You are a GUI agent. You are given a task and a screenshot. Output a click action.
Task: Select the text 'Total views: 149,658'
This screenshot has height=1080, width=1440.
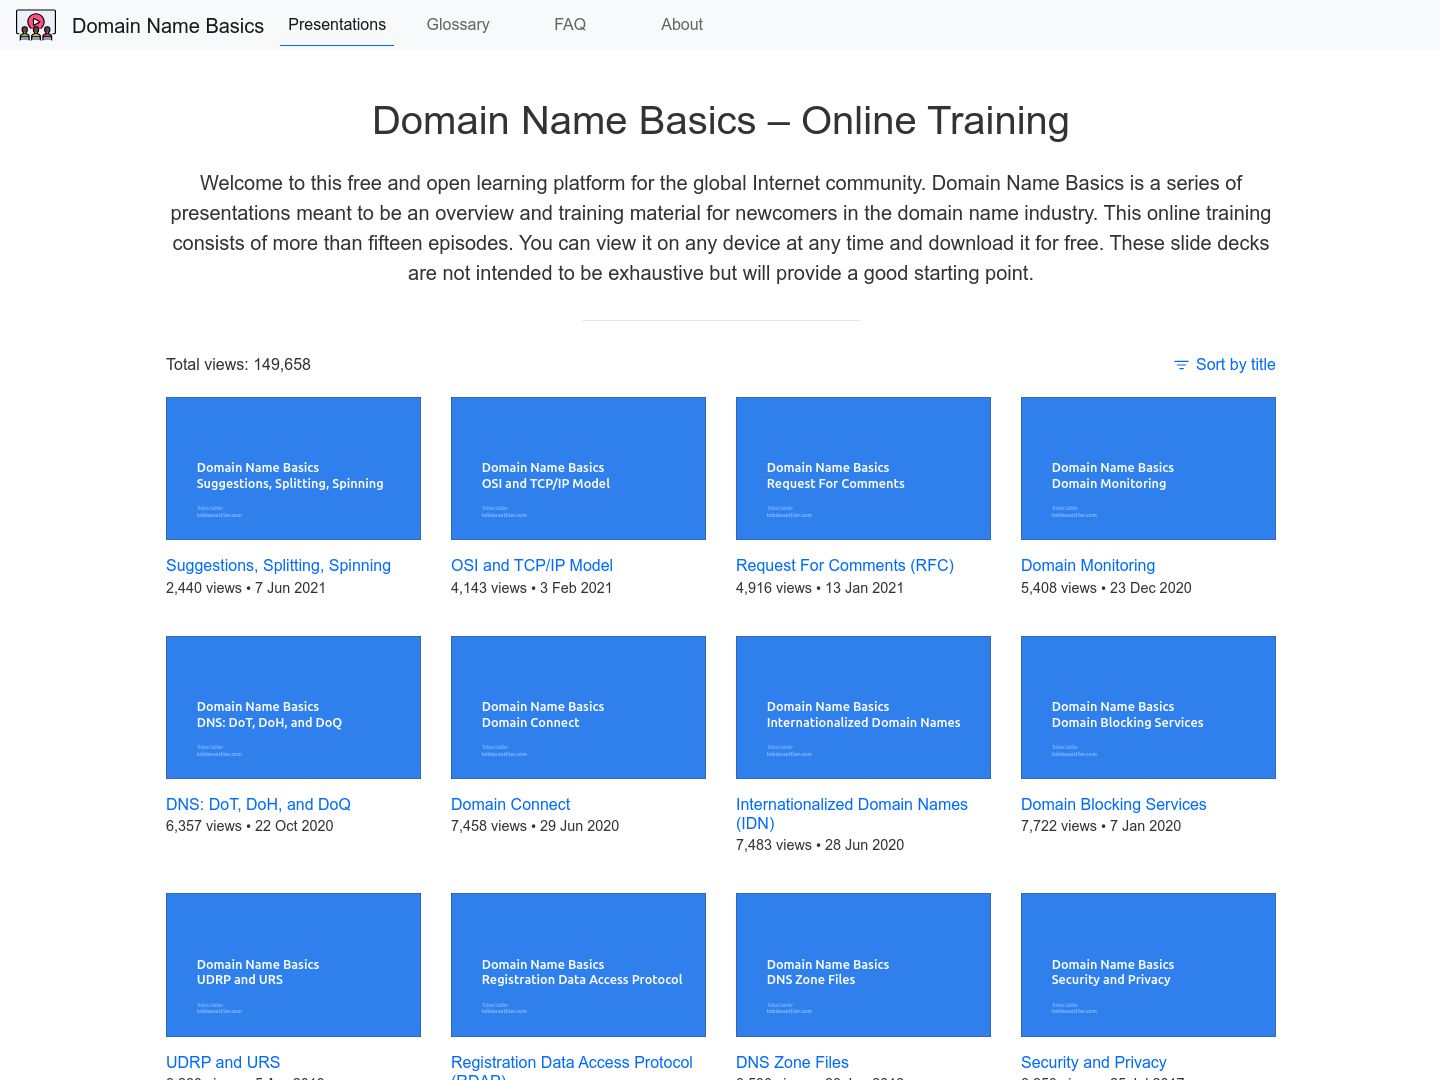[x=238, y=364]
